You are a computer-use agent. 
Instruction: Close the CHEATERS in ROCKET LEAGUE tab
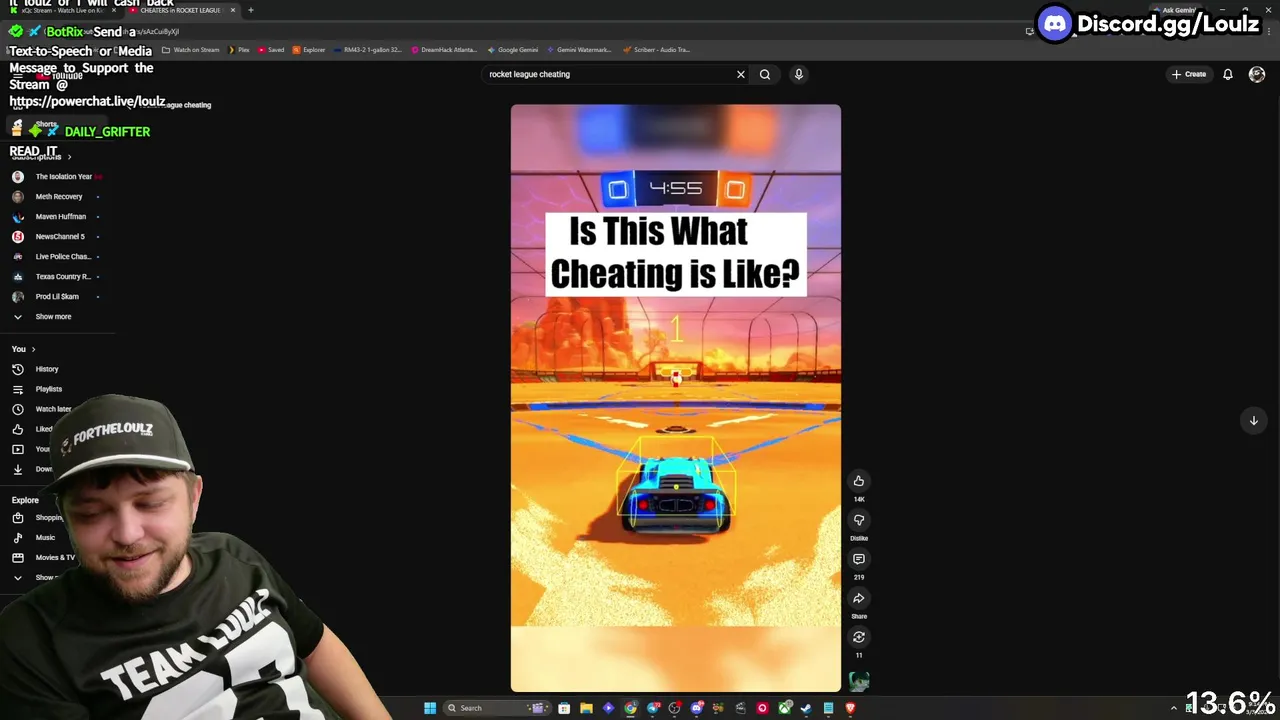point(233,10)
